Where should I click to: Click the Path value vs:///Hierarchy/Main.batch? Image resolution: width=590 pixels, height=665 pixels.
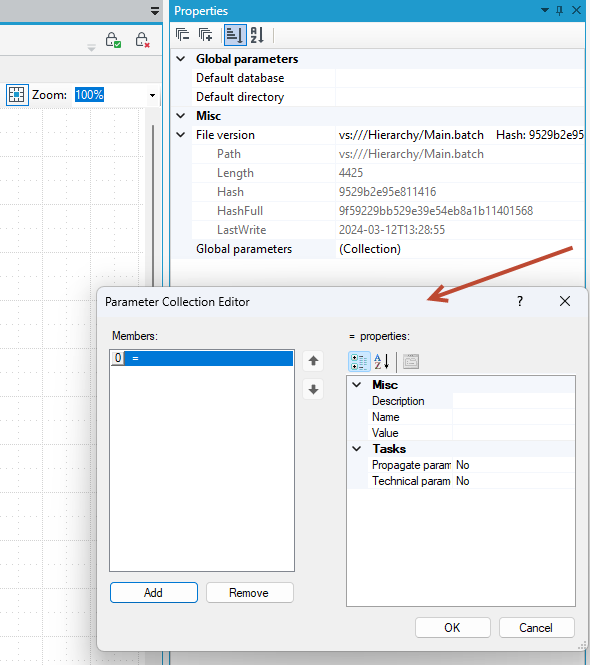click(x=411, y=154)
